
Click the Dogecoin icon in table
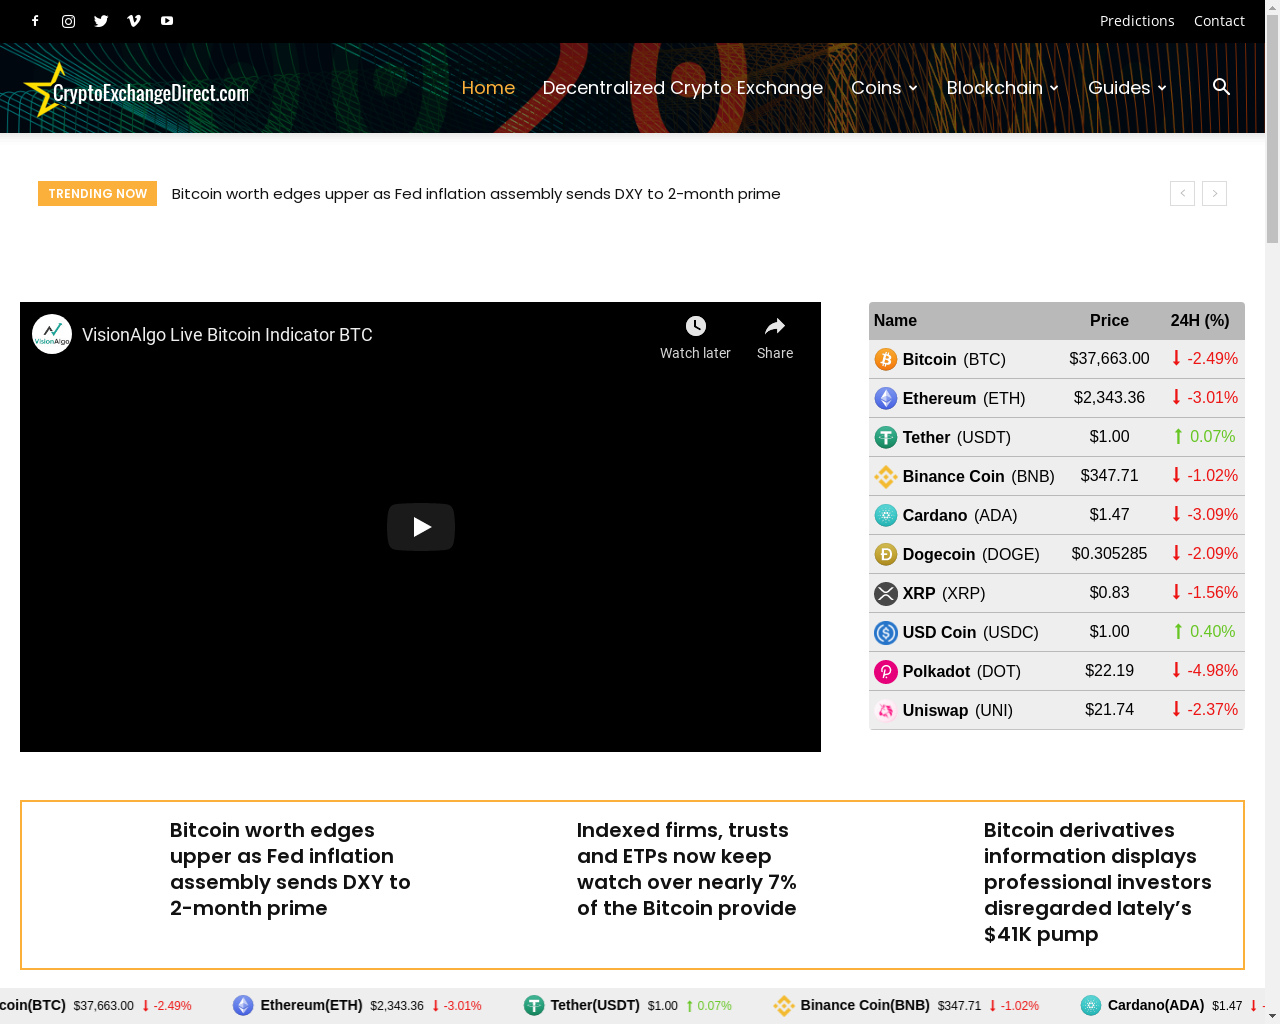[886, 554]
